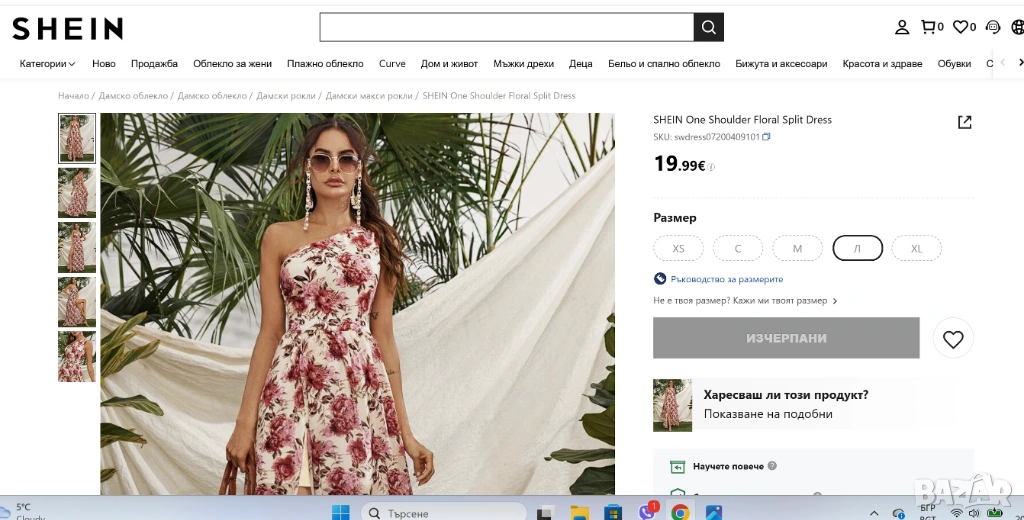Open the Curve menu item
1024x520 pixels.
[x=392, y=63]
